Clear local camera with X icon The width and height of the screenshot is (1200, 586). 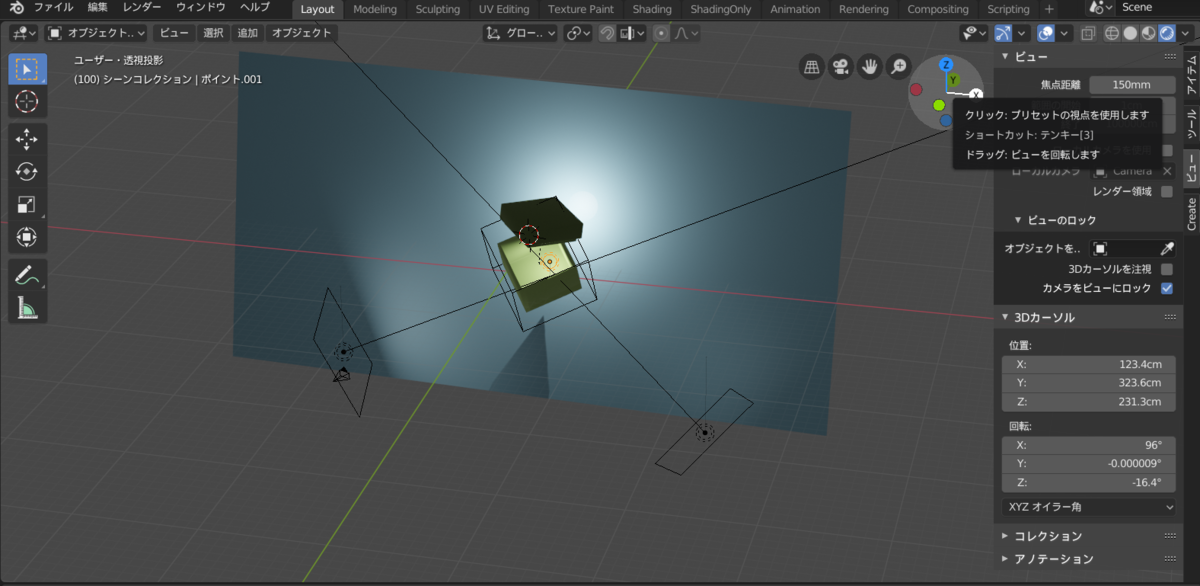(x=1167, y=171)
